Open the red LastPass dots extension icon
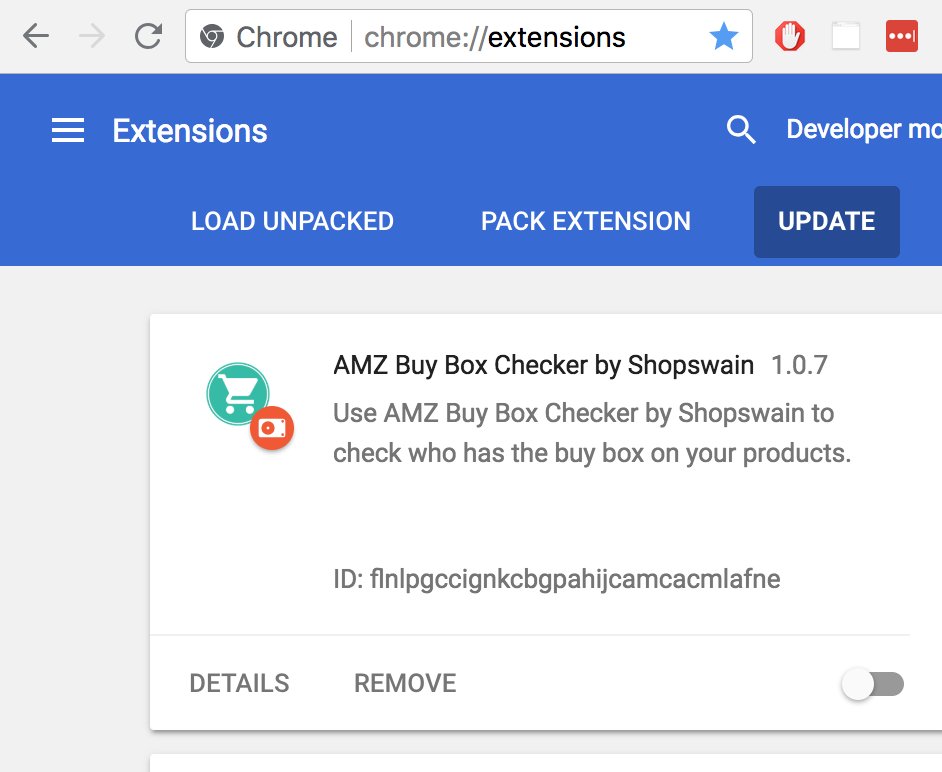This screenshot has height=772, width=942. click(902, 37)
